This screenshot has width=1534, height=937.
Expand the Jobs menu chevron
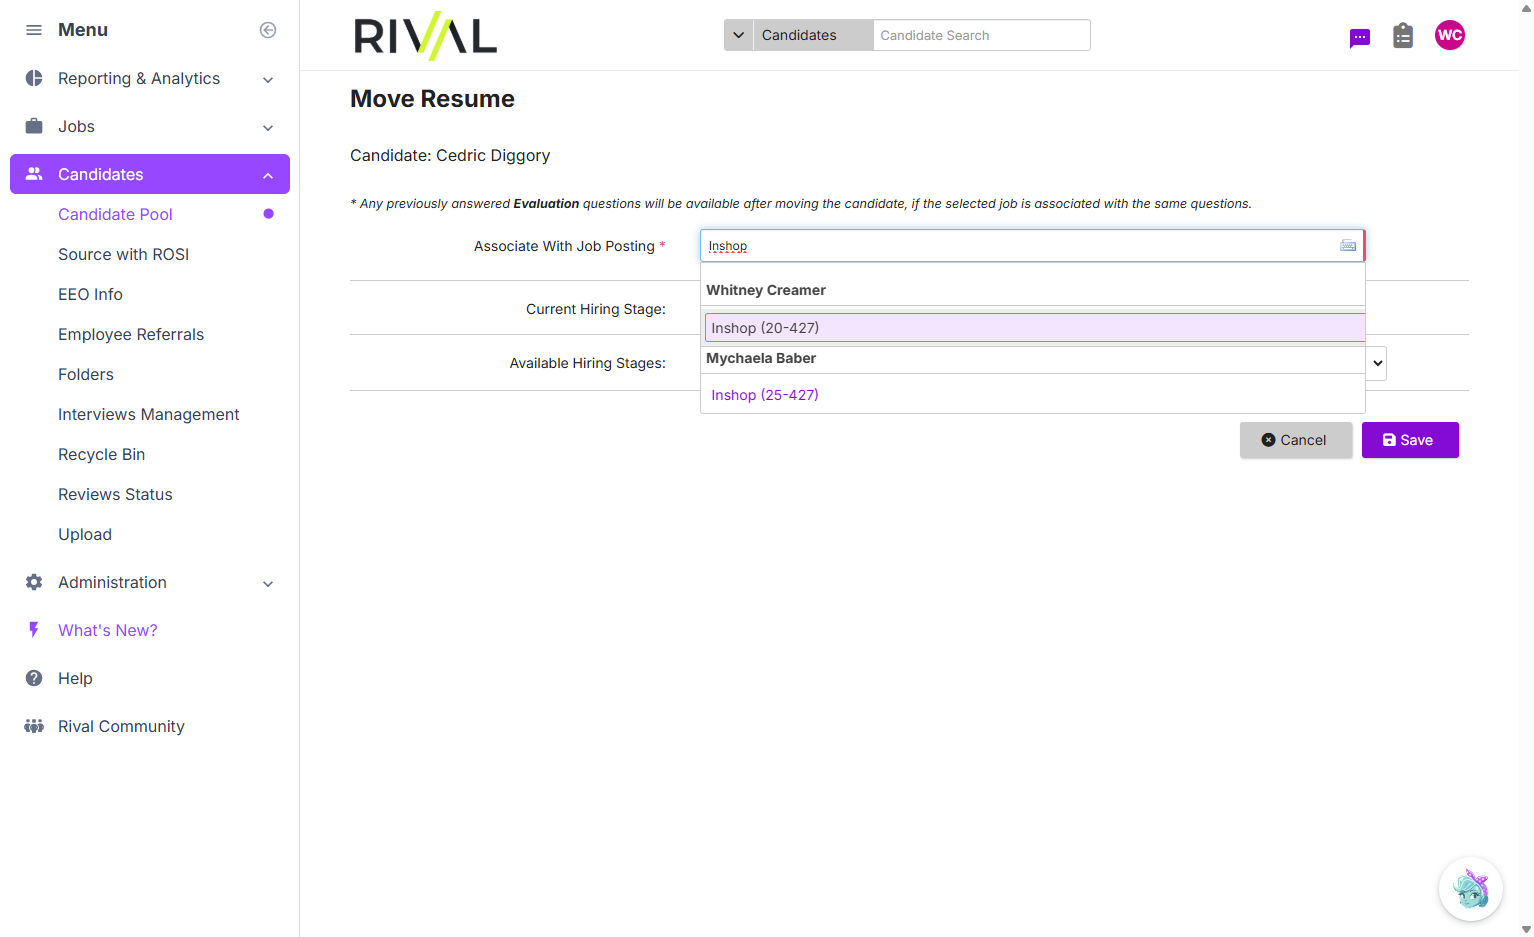point(268,127)
